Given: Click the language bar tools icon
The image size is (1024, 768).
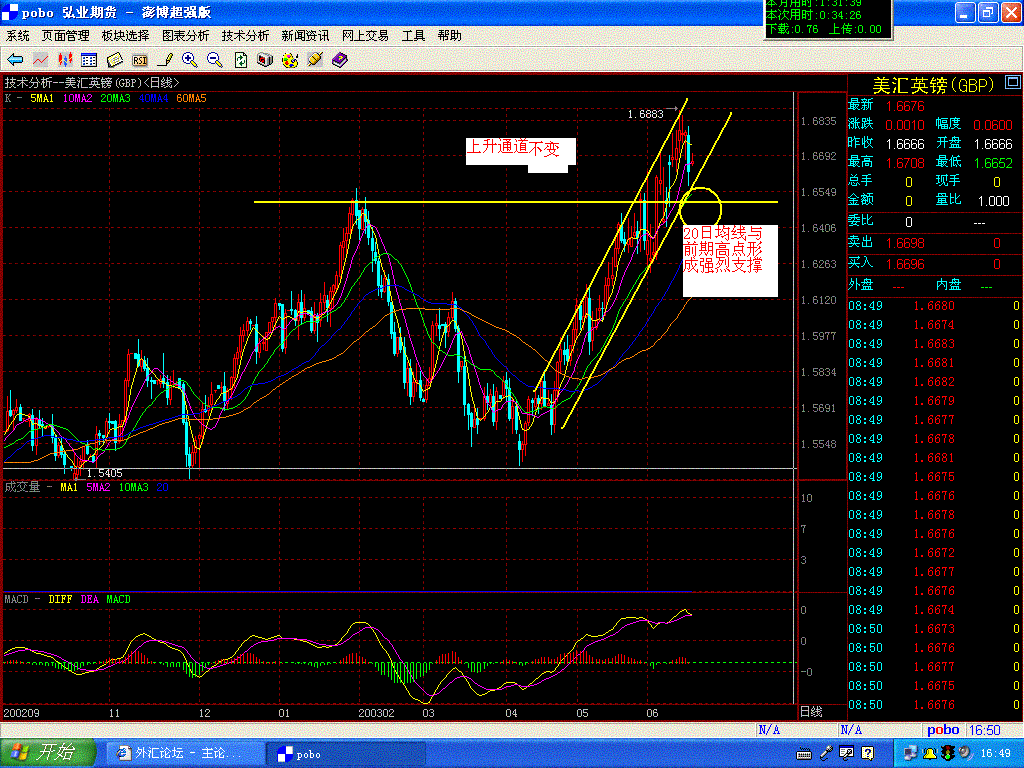Looking at the screenshot, I should pyautogui.click(x=846, y=754).
